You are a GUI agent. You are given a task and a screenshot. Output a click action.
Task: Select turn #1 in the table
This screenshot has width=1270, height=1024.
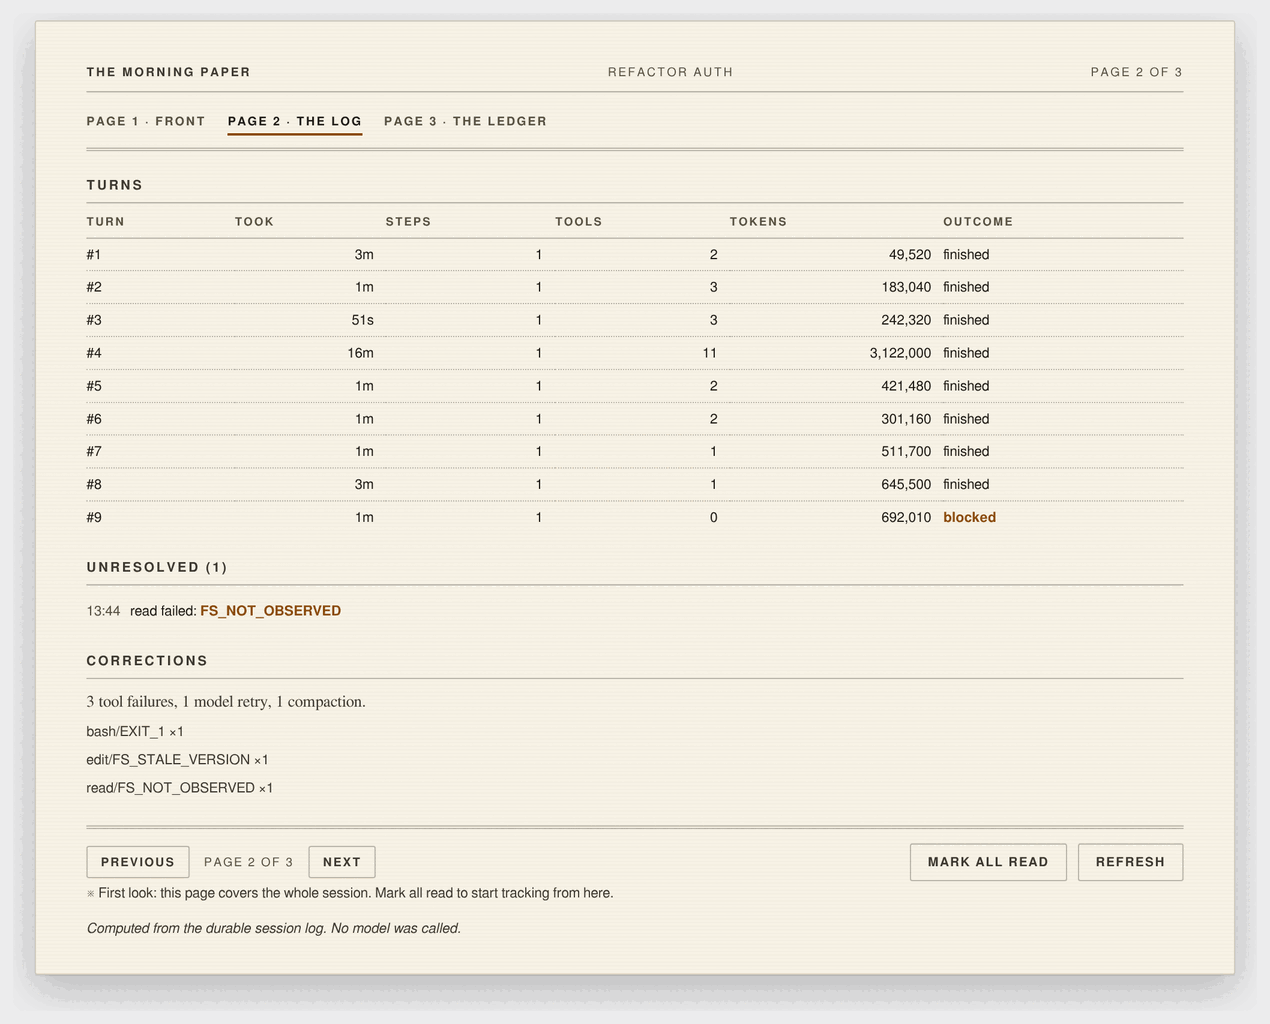click(x=635, y=255)
